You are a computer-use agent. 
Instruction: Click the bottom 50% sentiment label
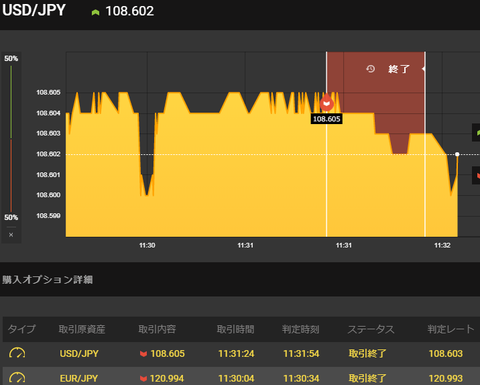tap(11, 218)
